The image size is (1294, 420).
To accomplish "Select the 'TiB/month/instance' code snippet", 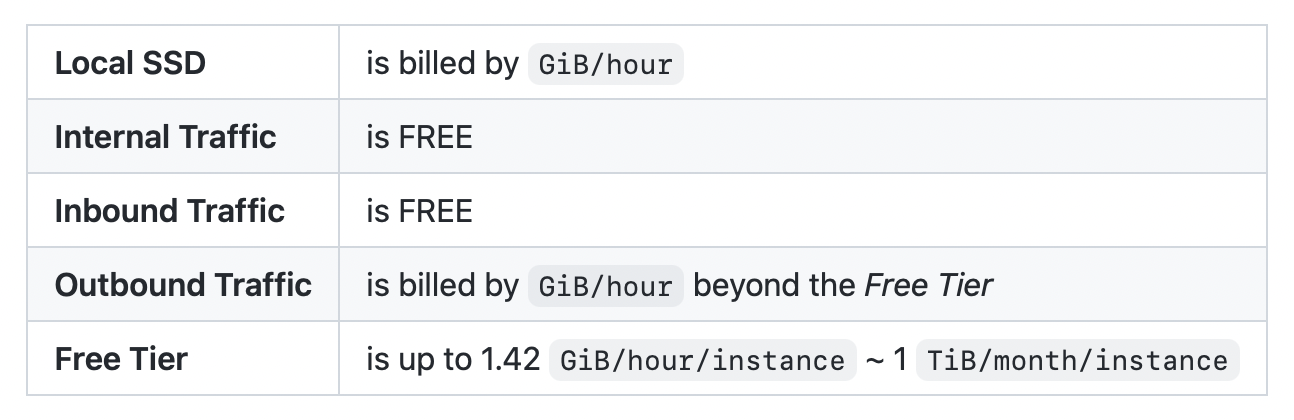I will point(1077,361).
